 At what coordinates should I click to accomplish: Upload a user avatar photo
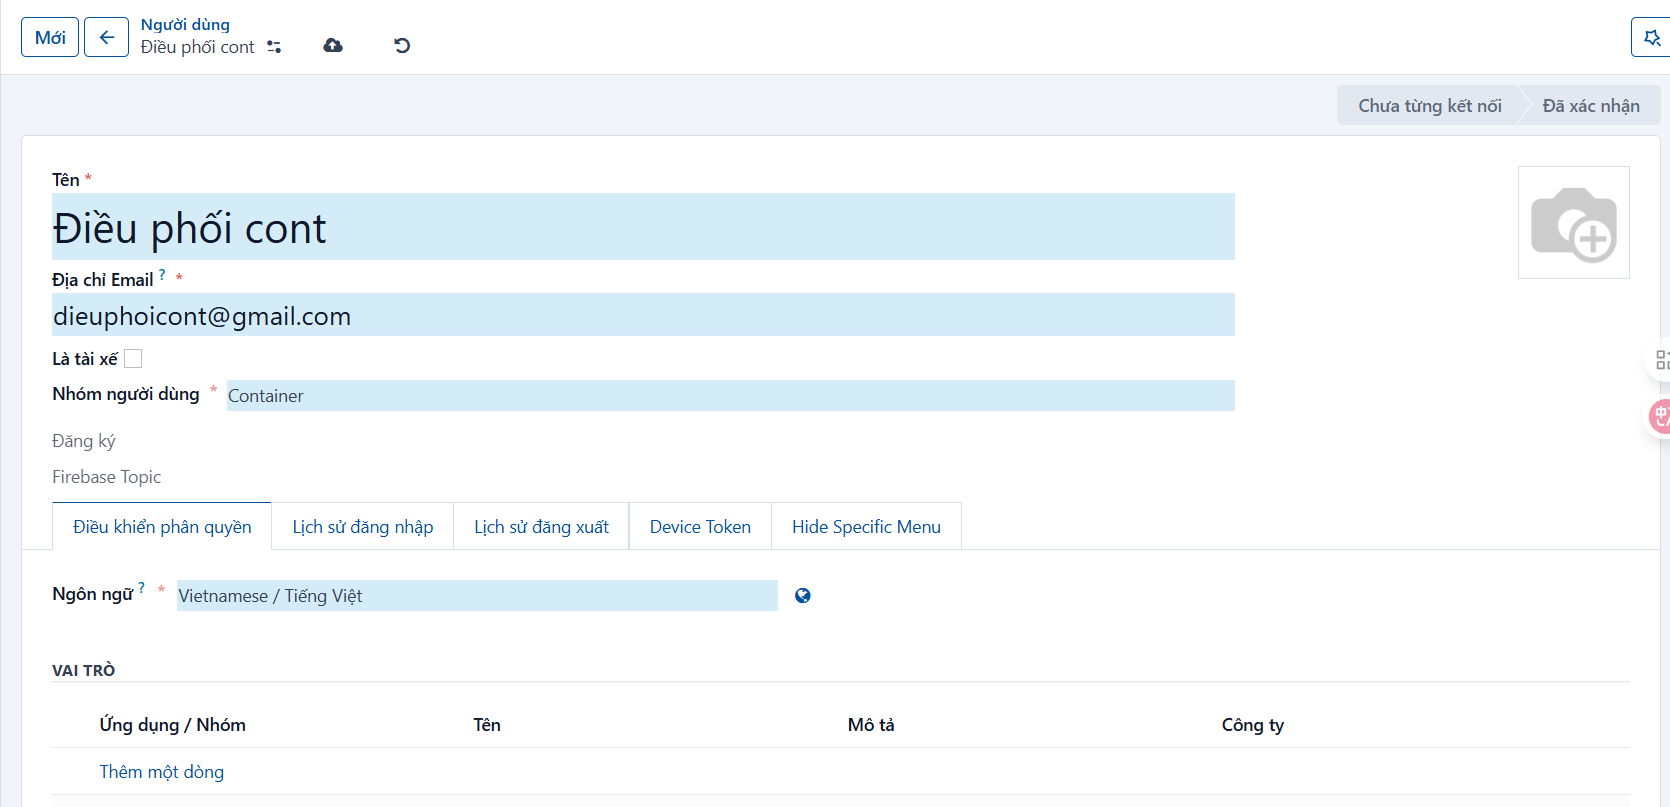point(1574,223)
